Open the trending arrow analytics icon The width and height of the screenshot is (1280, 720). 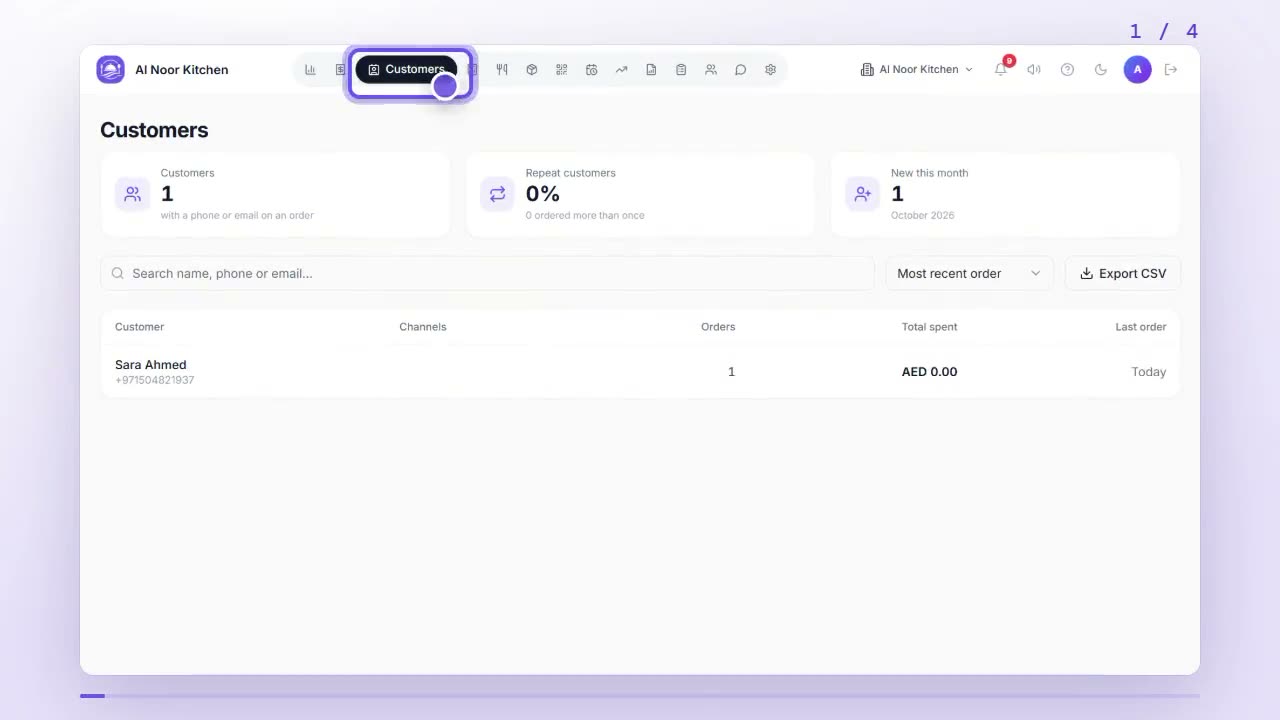point(622,70)
